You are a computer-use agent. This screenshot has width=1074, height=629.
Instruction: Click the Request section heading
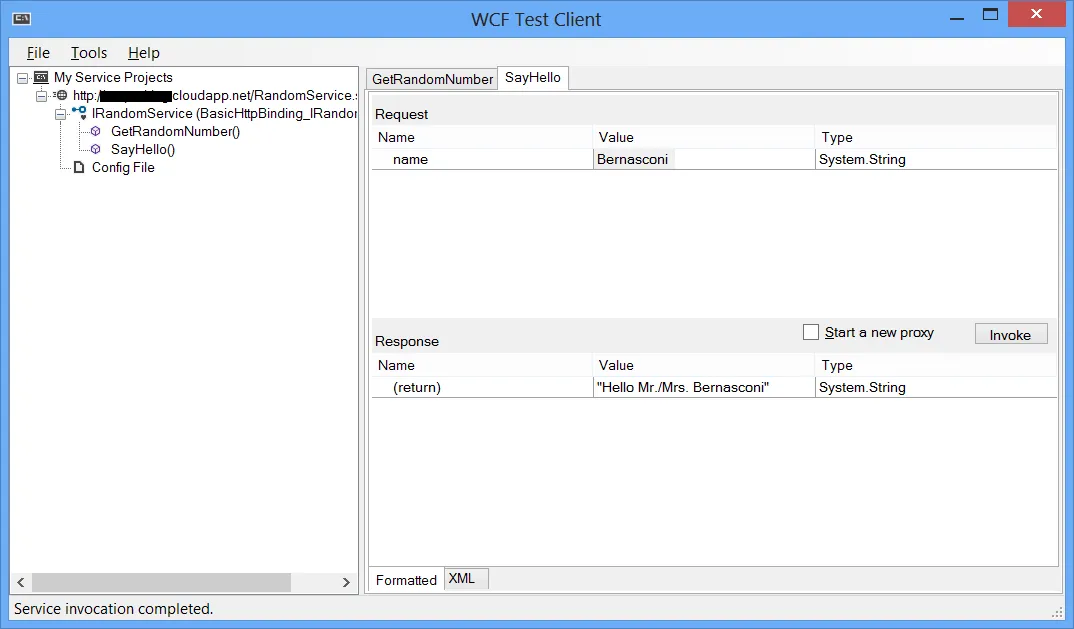(401, 114)
